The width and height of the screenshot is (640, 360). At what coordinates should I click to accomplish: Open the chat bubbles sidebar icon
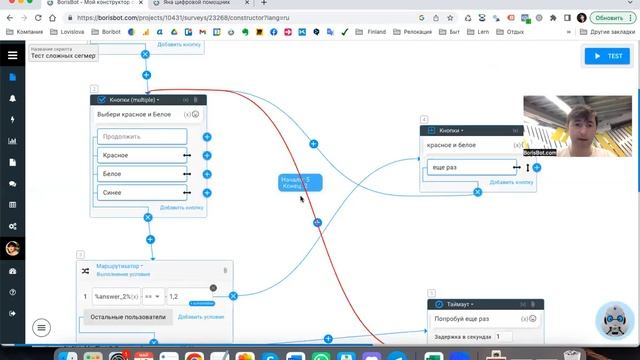(13, 184)
